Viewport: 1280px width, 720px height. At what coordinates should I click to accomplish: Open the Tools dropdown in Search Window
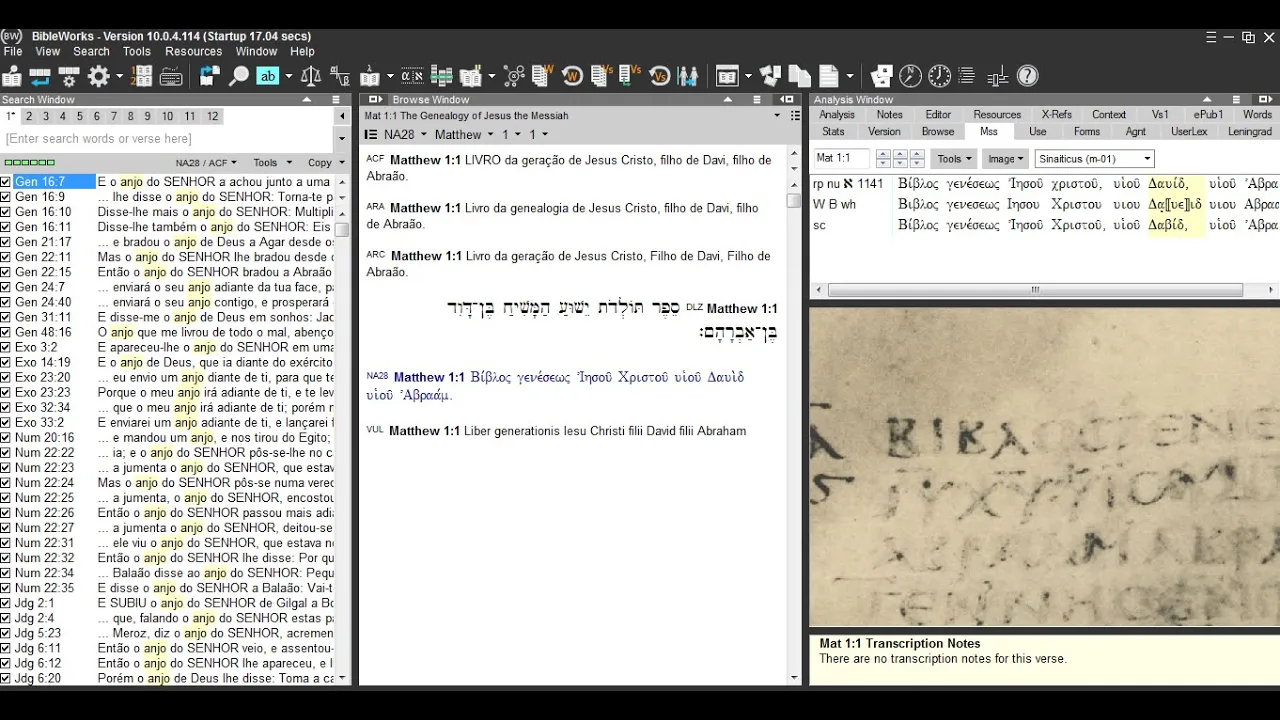(x=272, y=162)
